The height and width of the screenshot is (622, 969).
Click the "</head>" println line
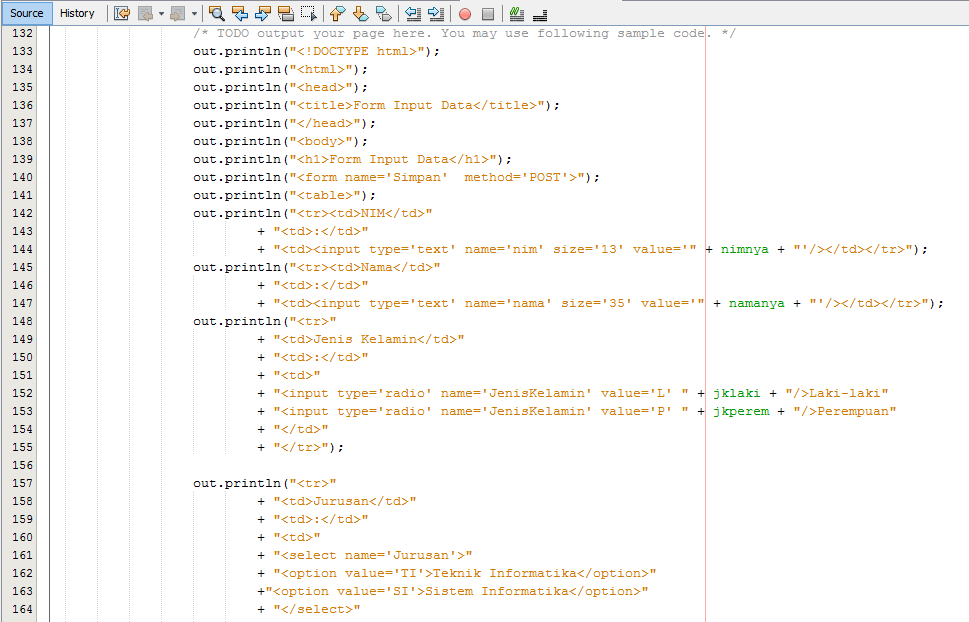click(x=284, y=123)
